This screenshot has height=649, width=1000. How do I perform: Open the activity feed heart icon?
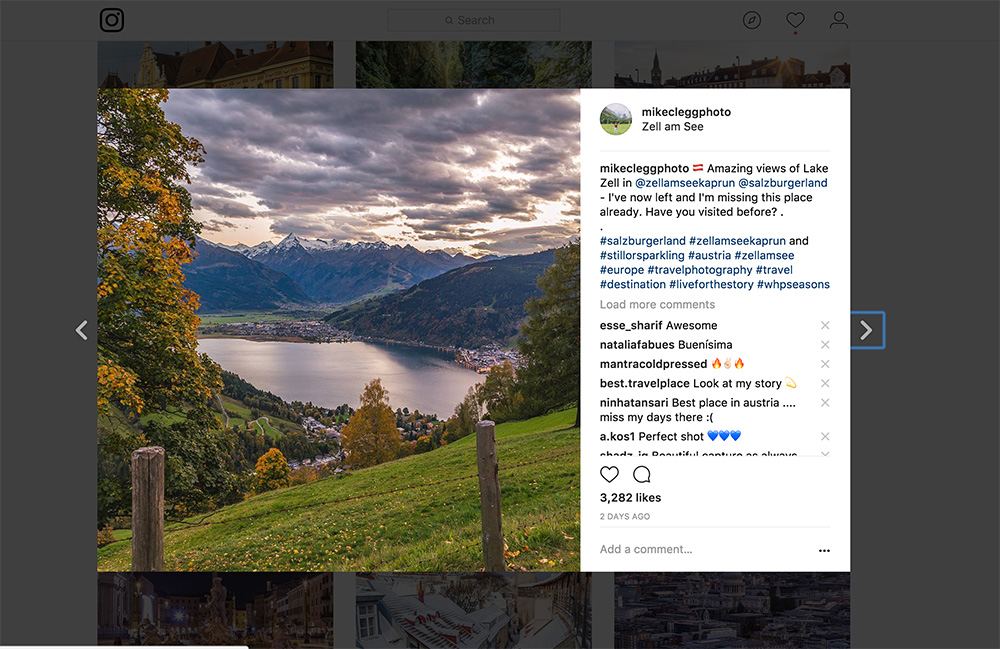pos(795,20)
